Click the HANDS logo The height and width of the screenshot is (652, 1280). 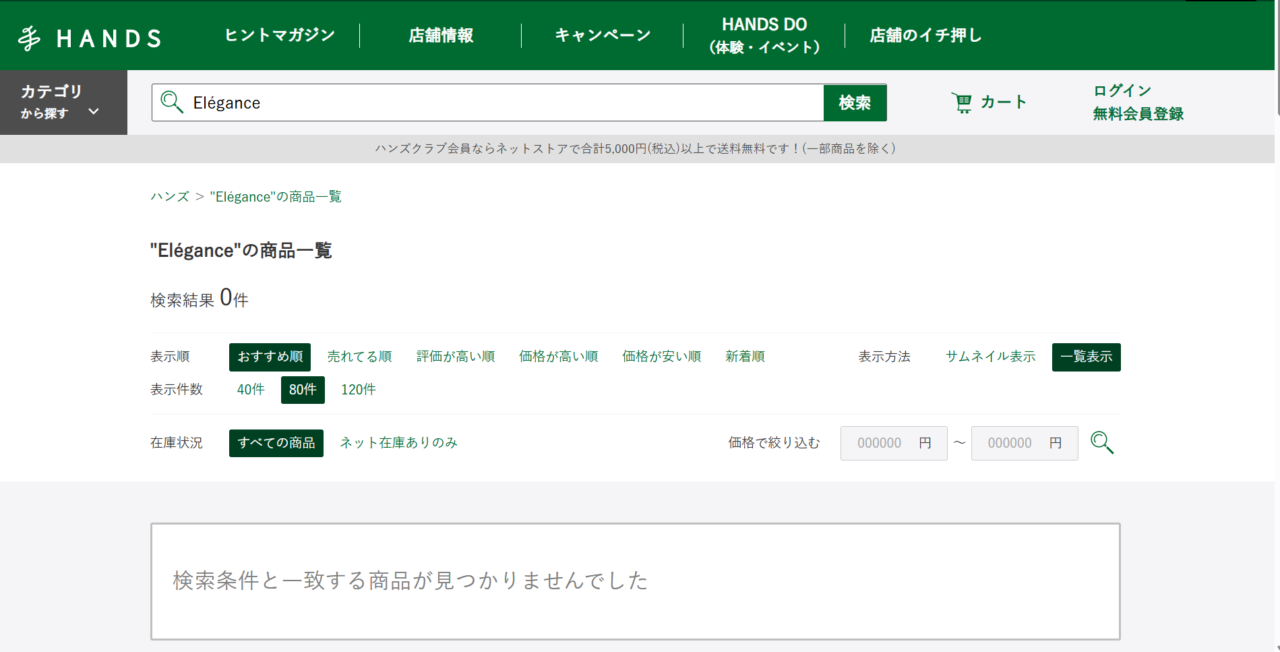click(89, 38)
